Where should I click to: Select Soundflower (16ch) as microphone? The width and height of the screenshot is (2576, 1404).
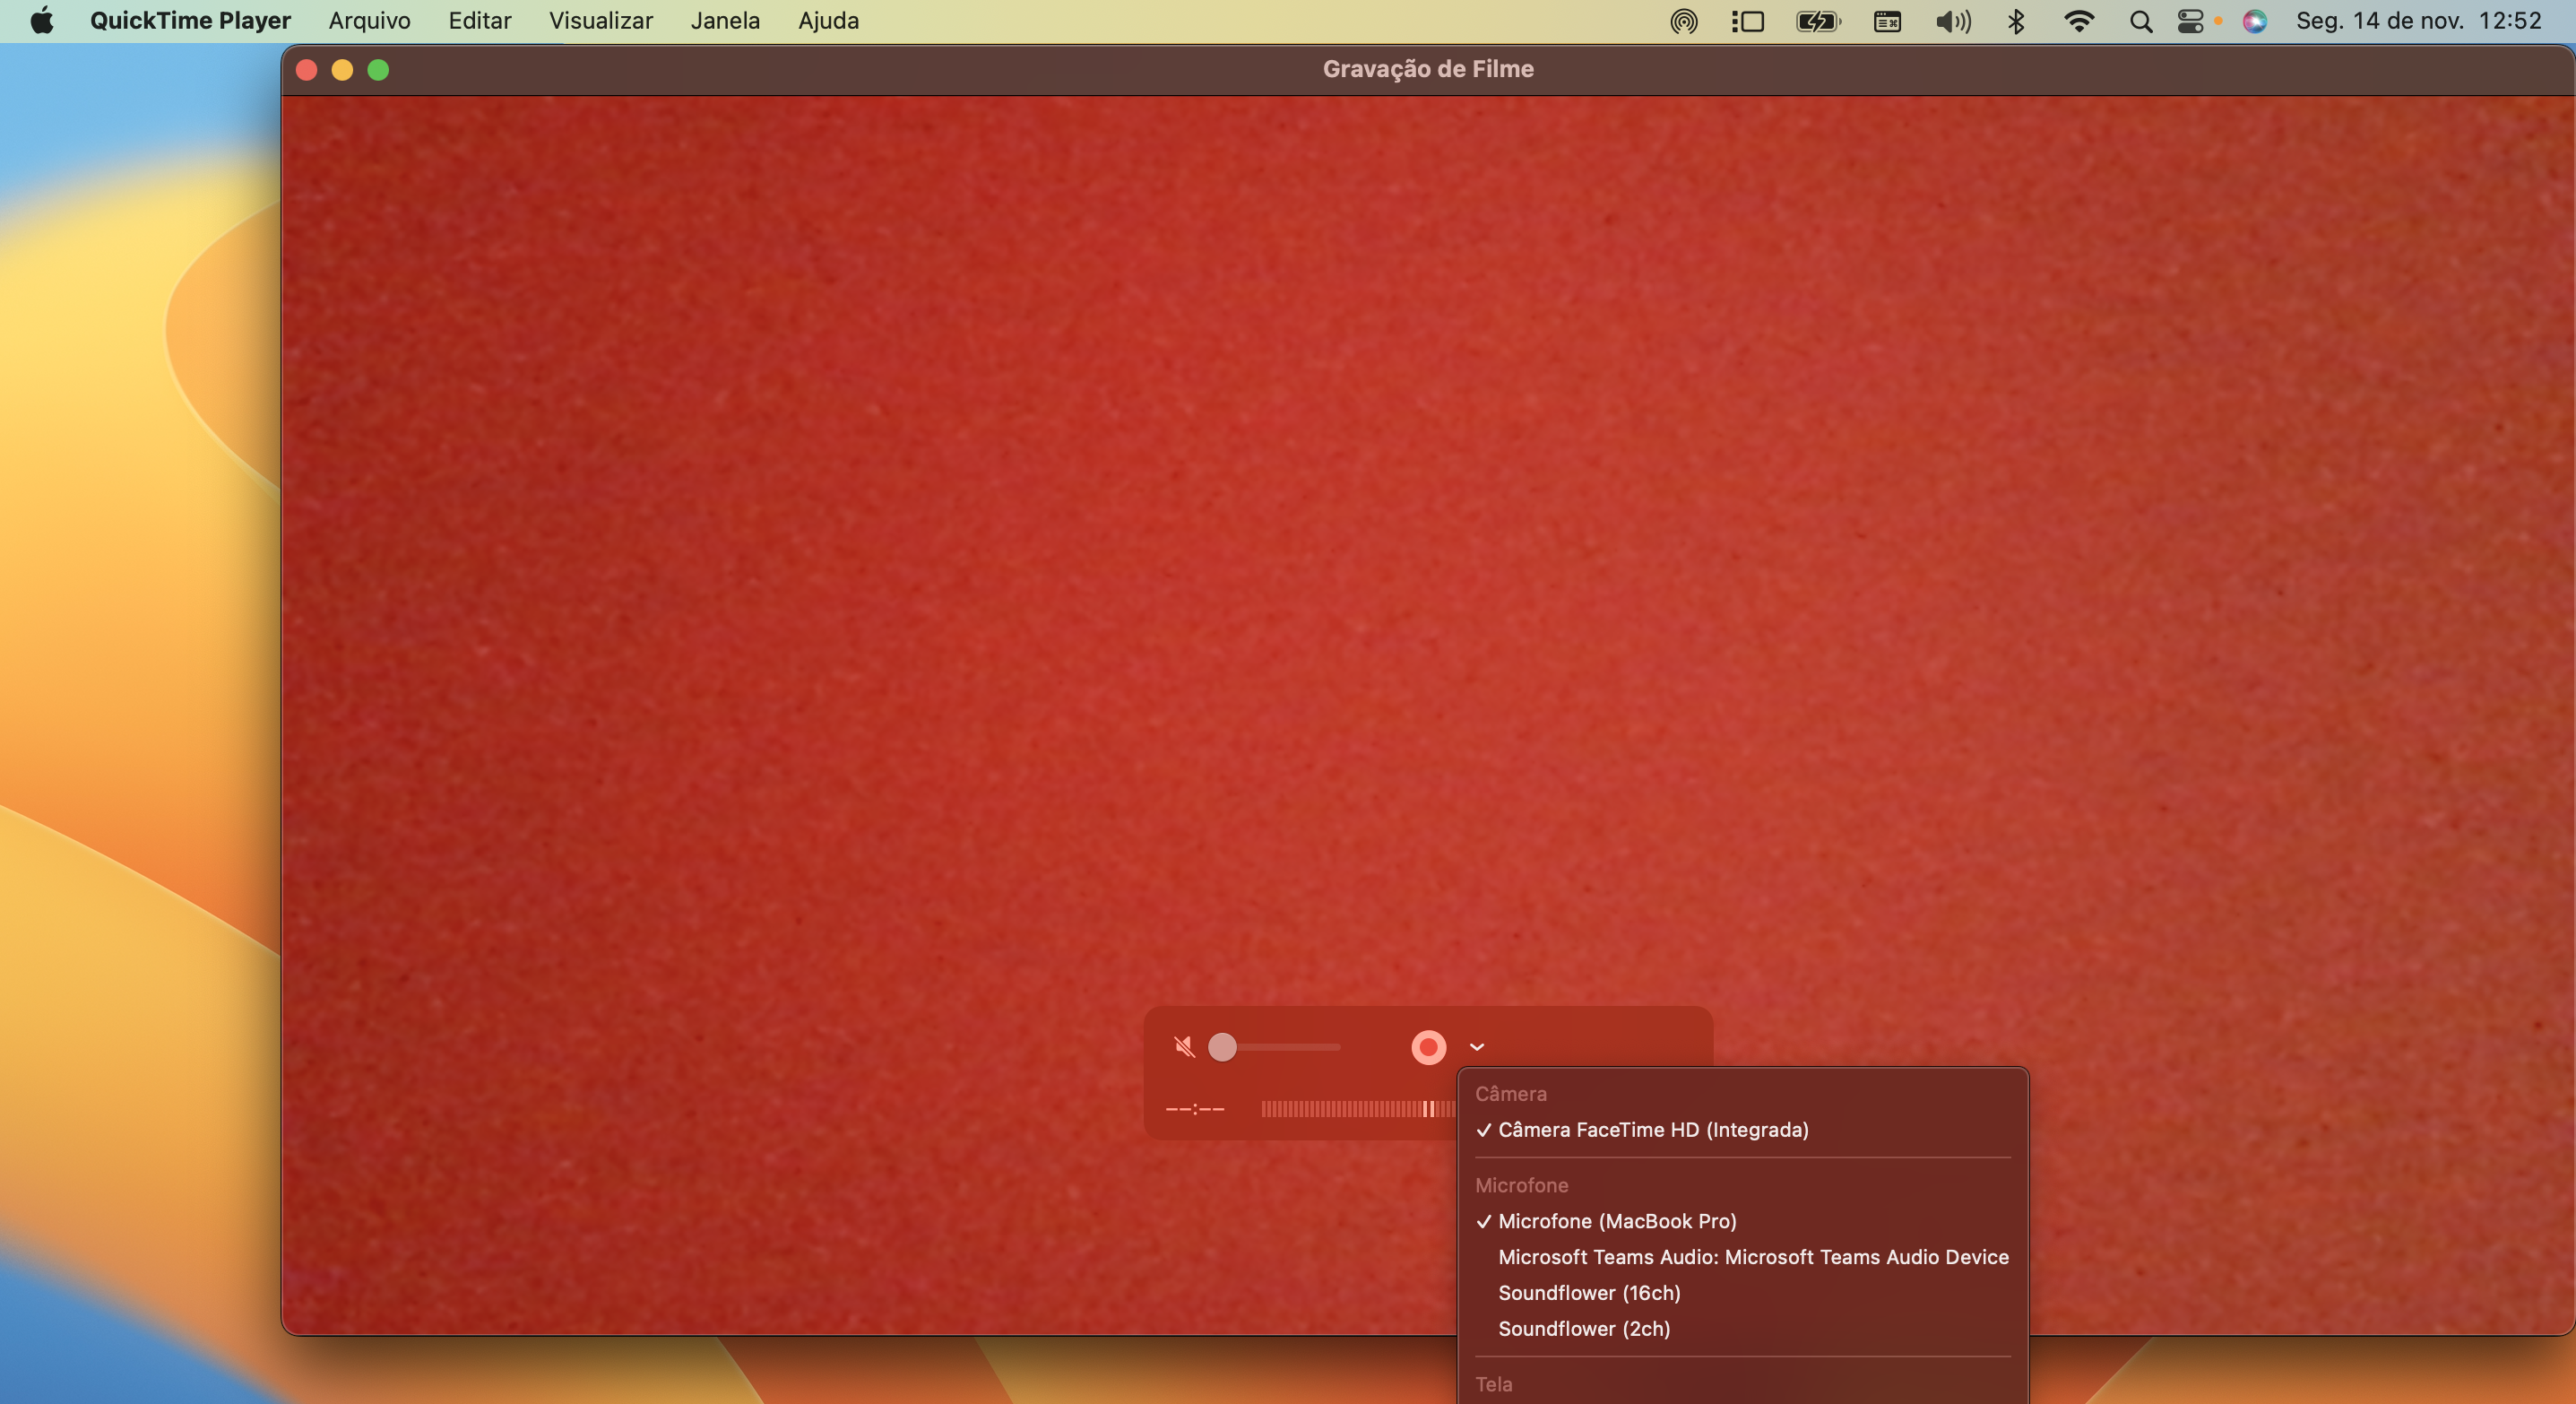[1588, 1293]
